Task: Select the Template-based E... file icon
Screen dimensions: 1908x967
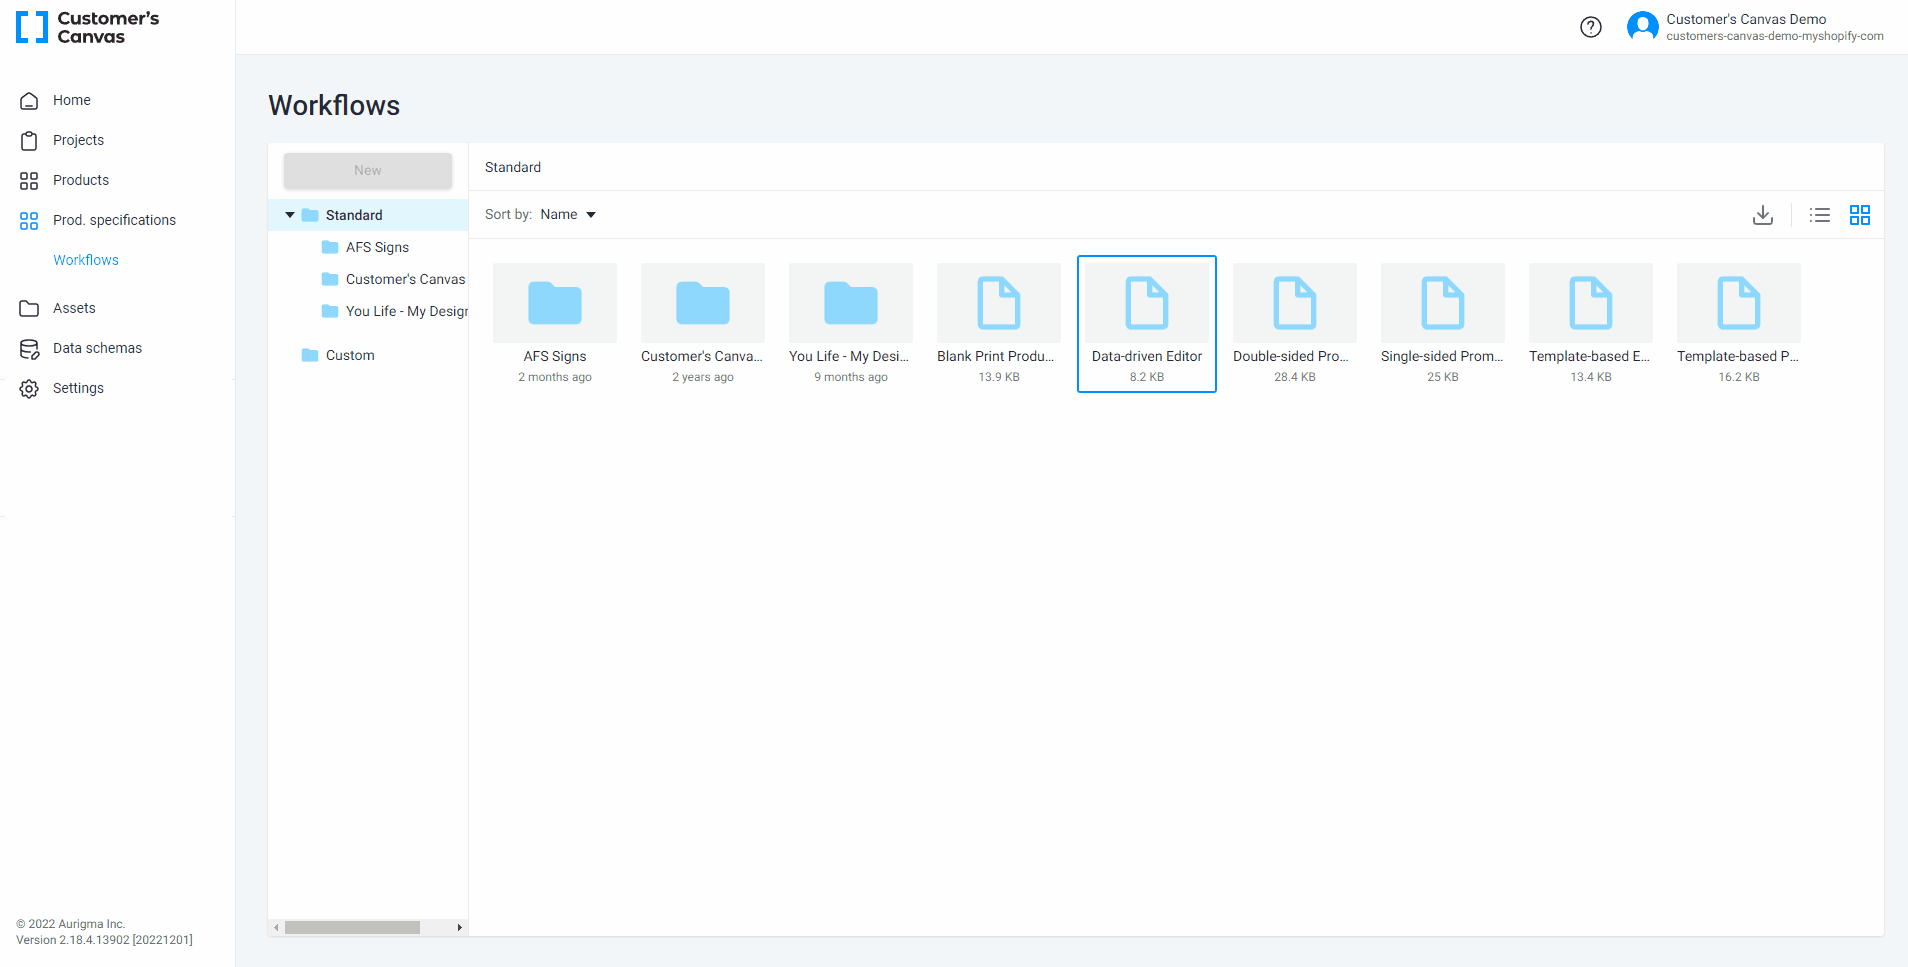Action: [x=1591, y=303]
